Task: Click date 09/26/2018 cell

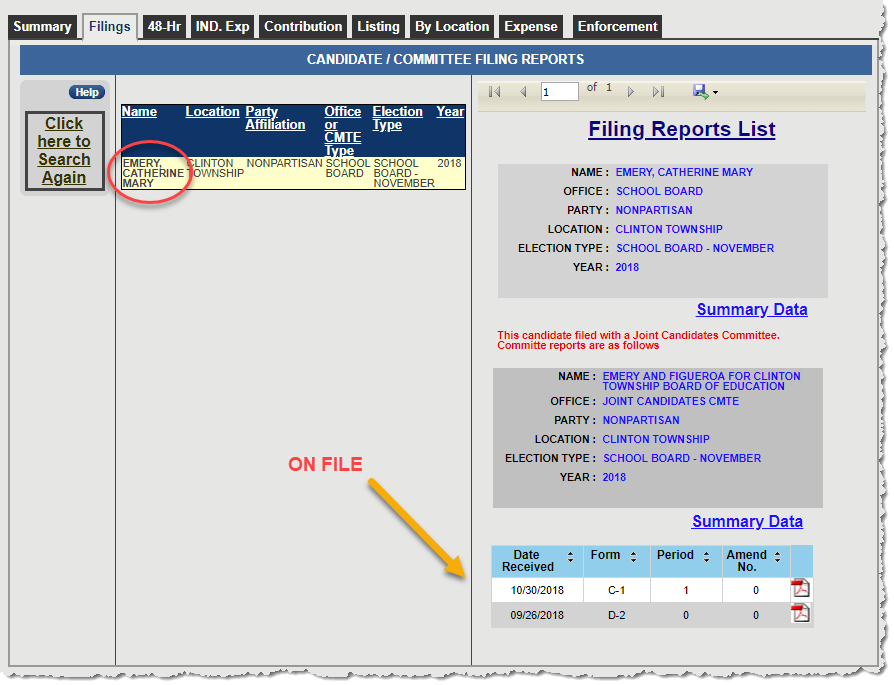Action: click(x=537, y=615)
